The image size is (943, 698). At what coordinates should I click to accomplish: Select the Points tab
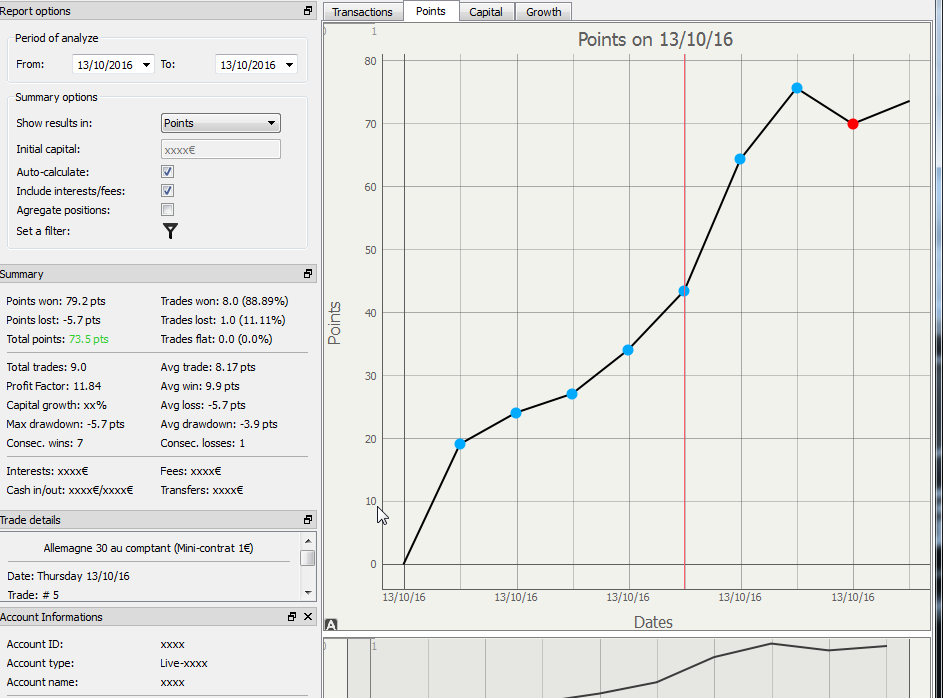(431, 11)
